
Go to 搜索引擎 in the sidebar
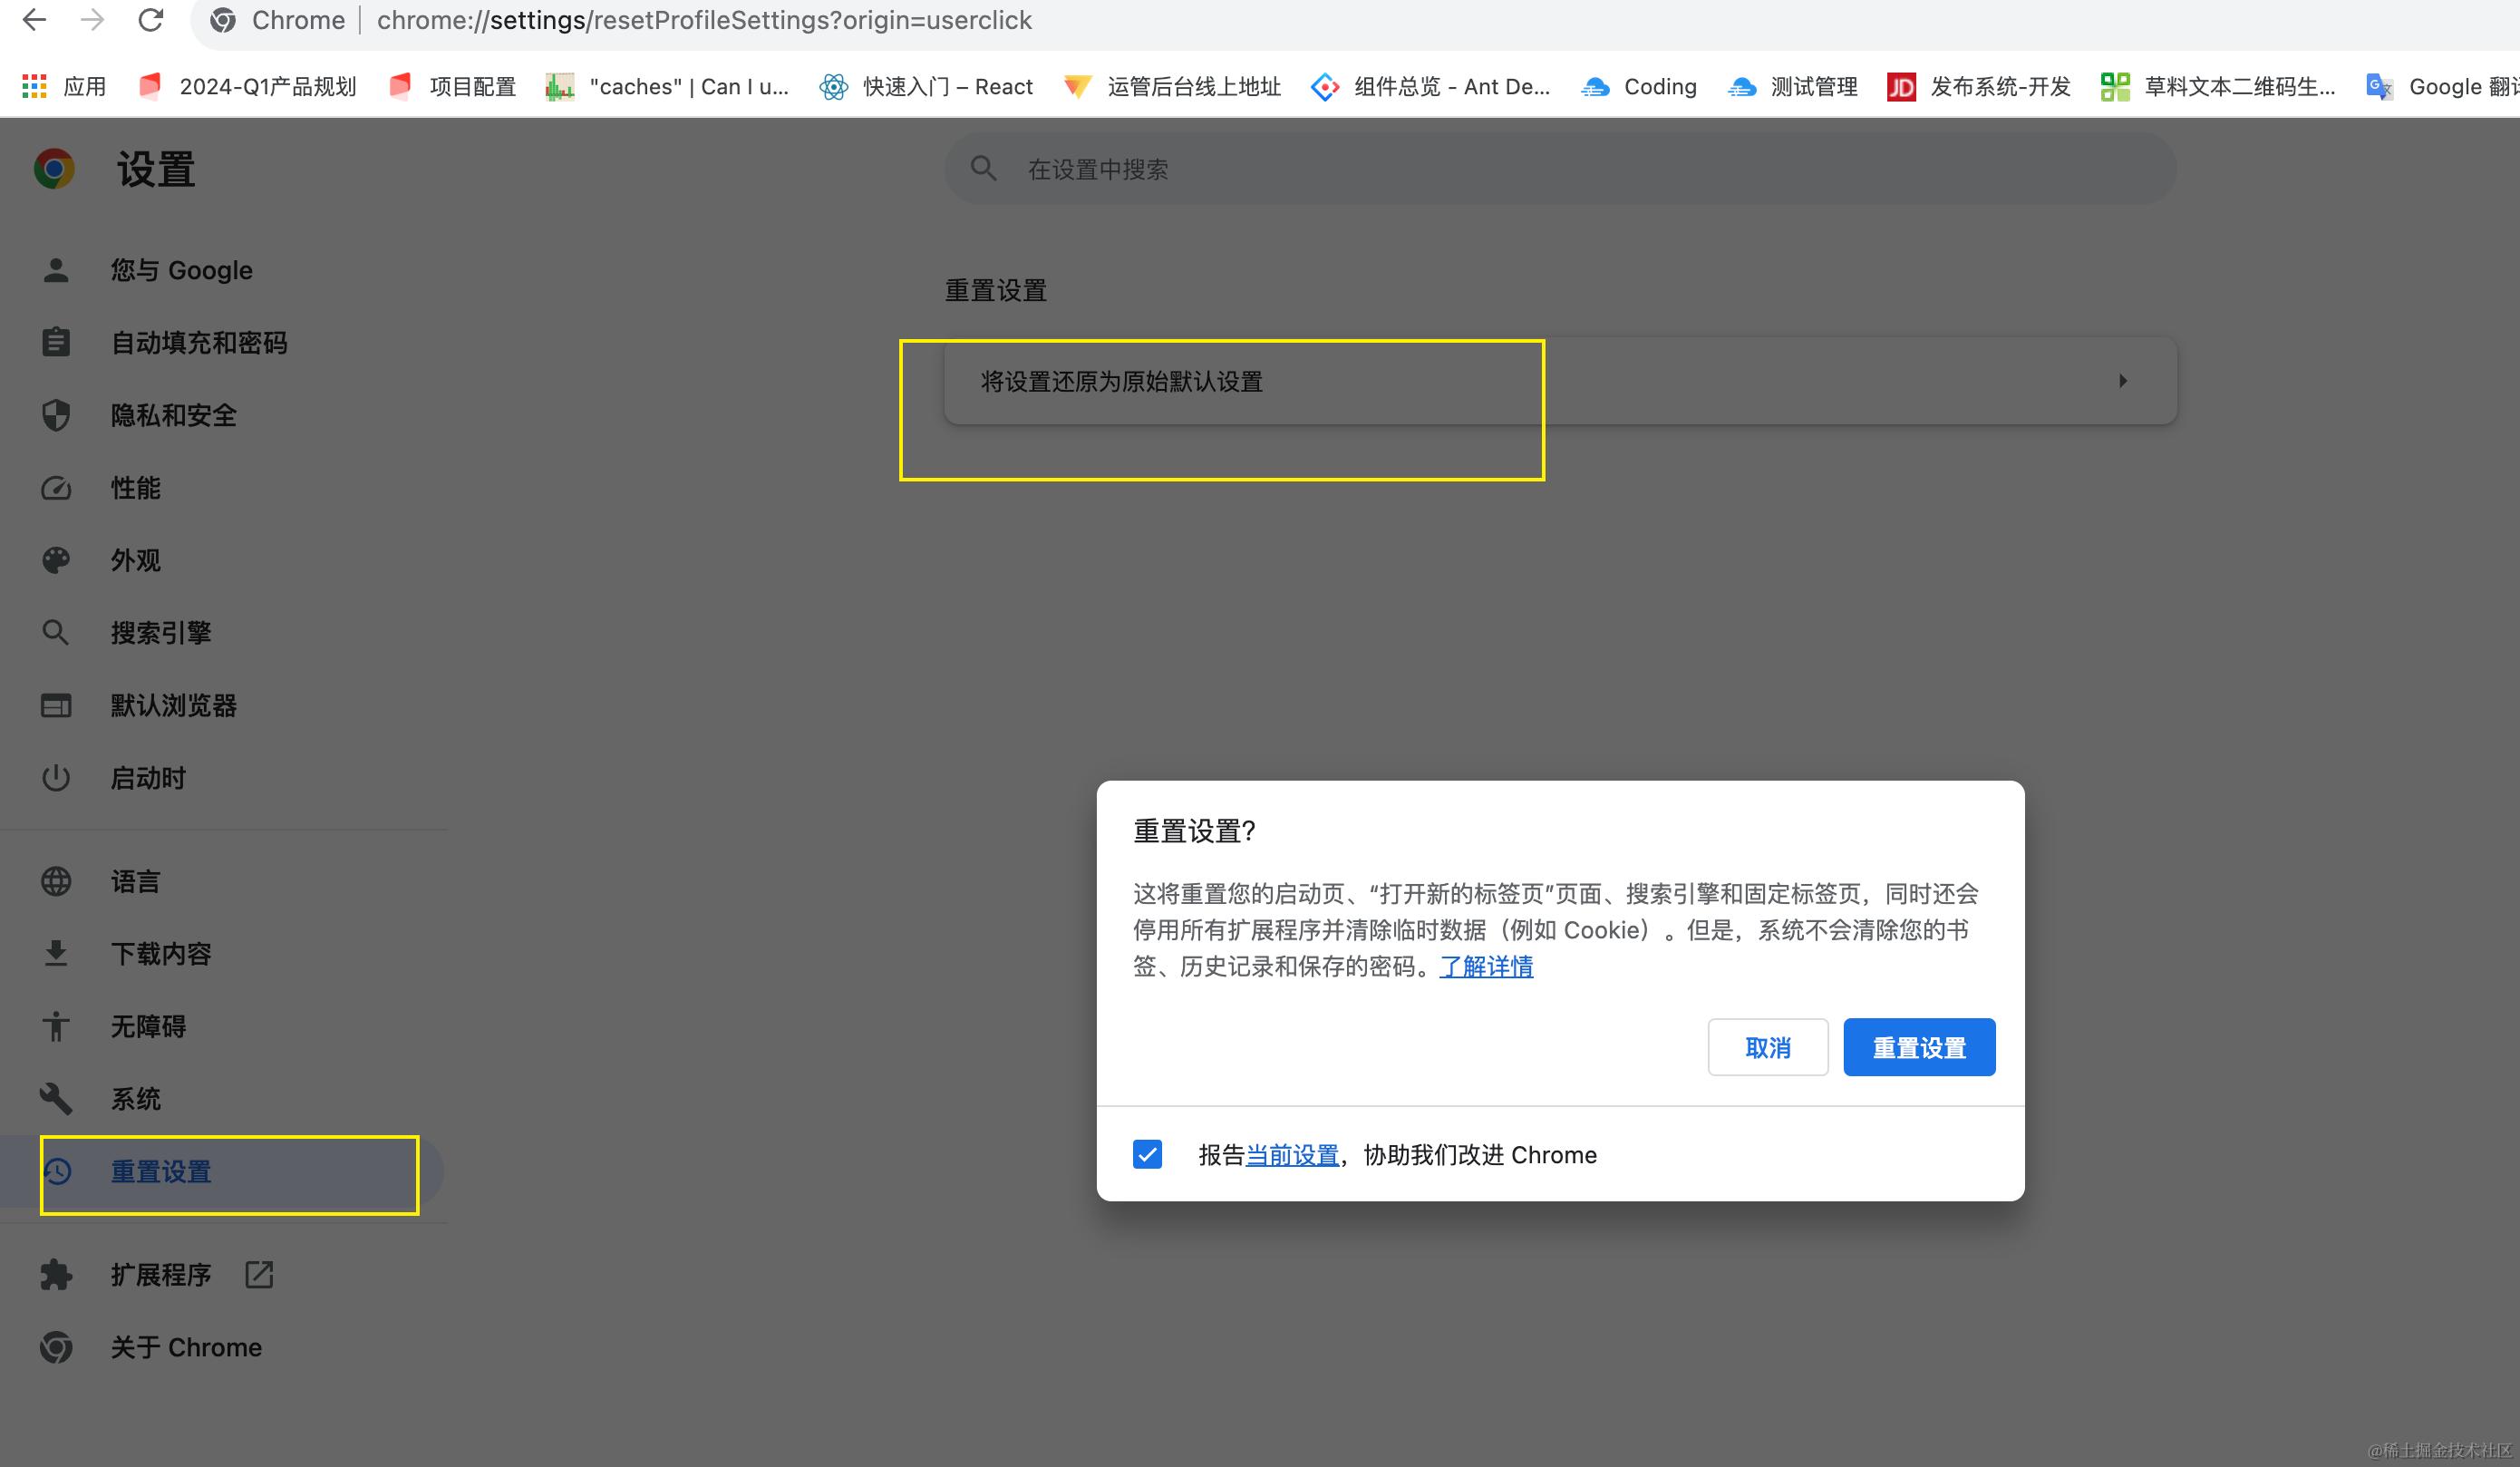[160, 633]
